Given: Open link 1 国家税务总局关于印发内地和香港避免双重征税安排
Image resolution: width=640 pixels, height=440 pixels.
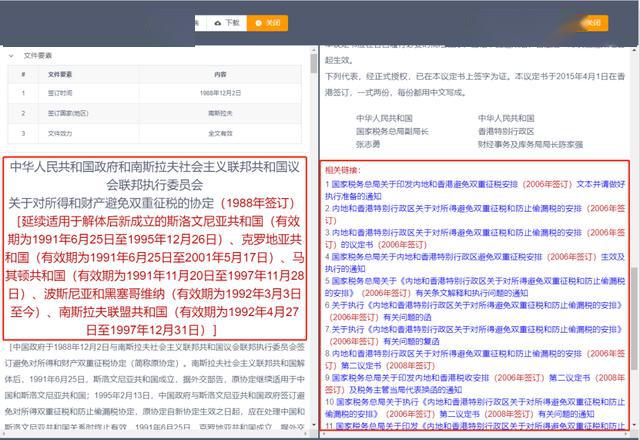Looking at the screenshot, I should 475,190.
